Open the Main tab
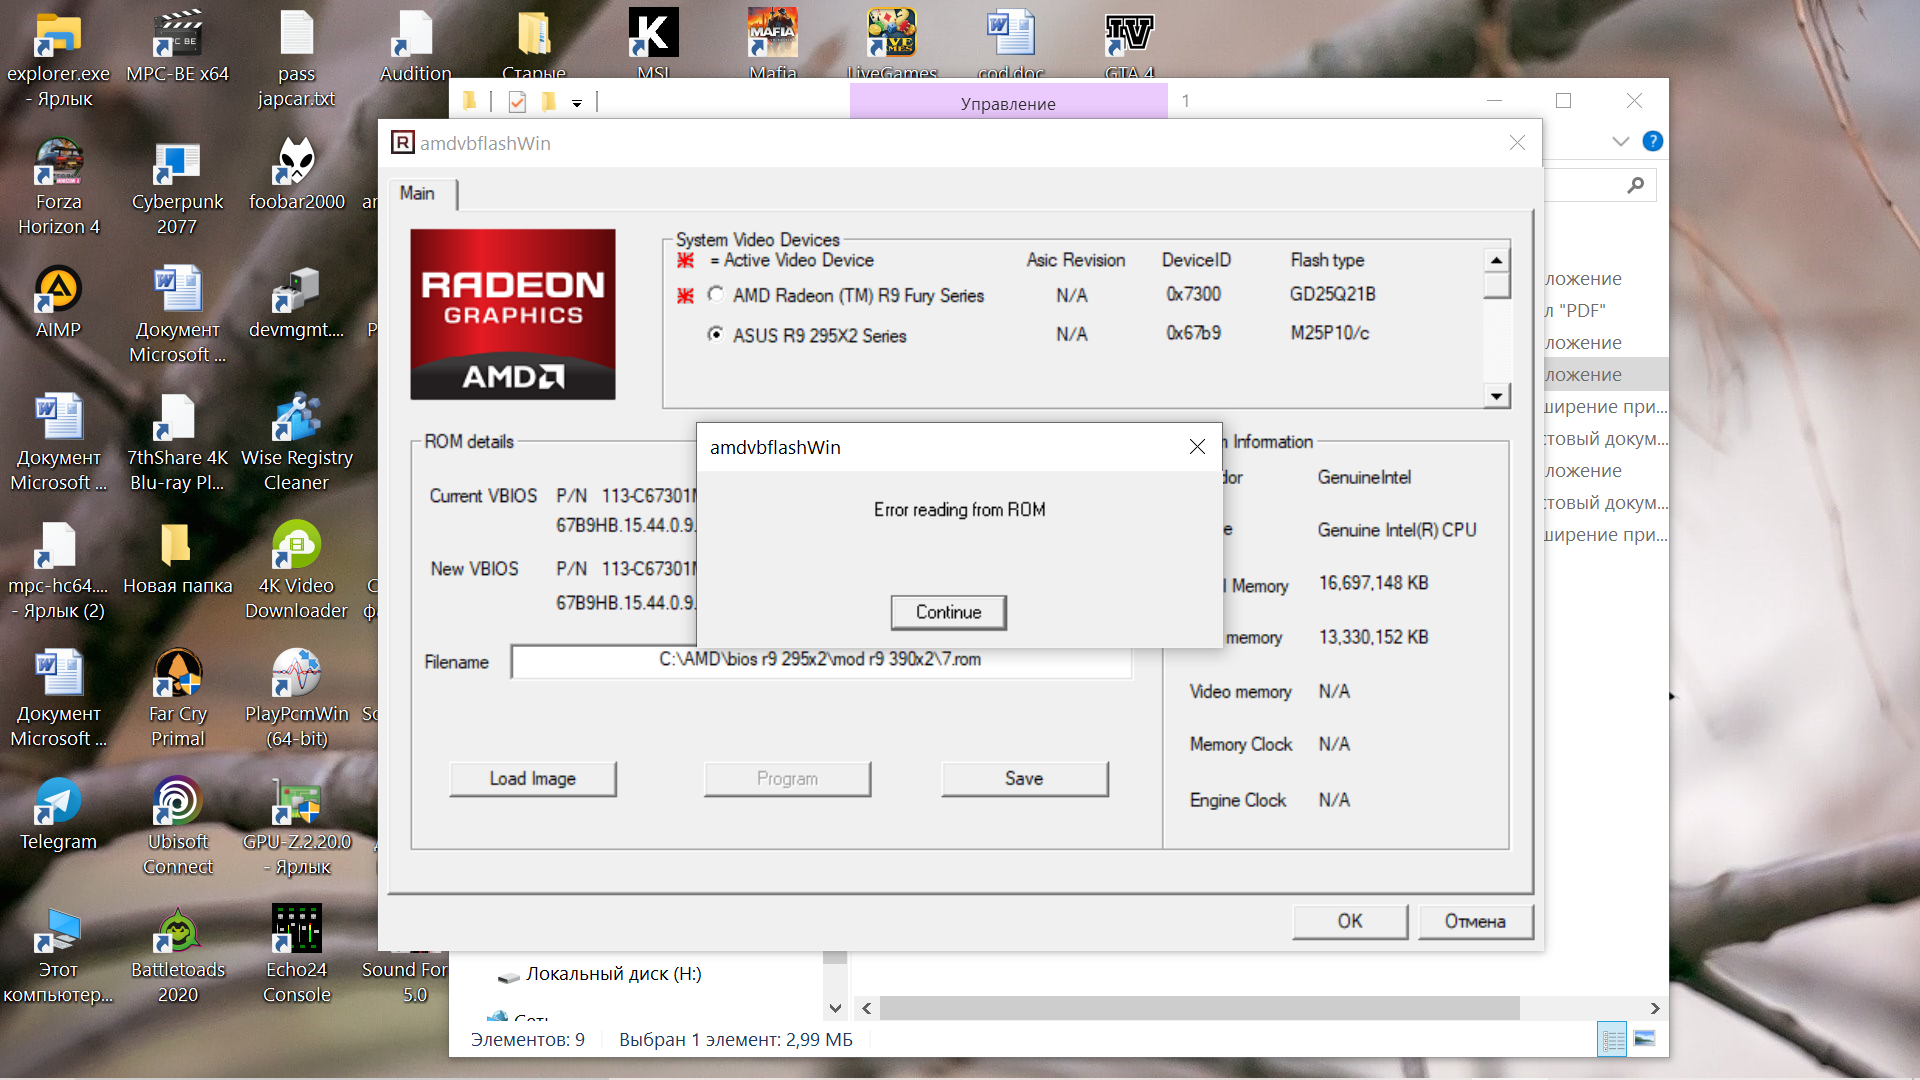Image resolution: width=1920 pixels, height=1080 pixels. click(417, 193)
